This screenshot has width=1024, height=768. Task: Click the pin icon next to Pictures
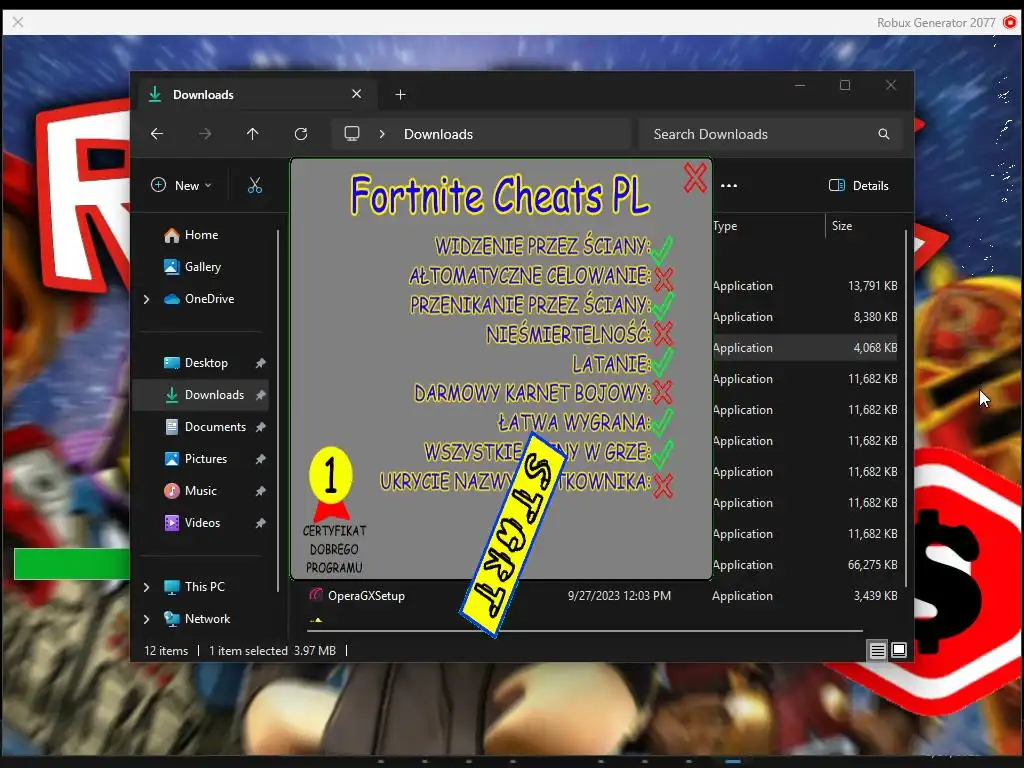coord(261,459)
